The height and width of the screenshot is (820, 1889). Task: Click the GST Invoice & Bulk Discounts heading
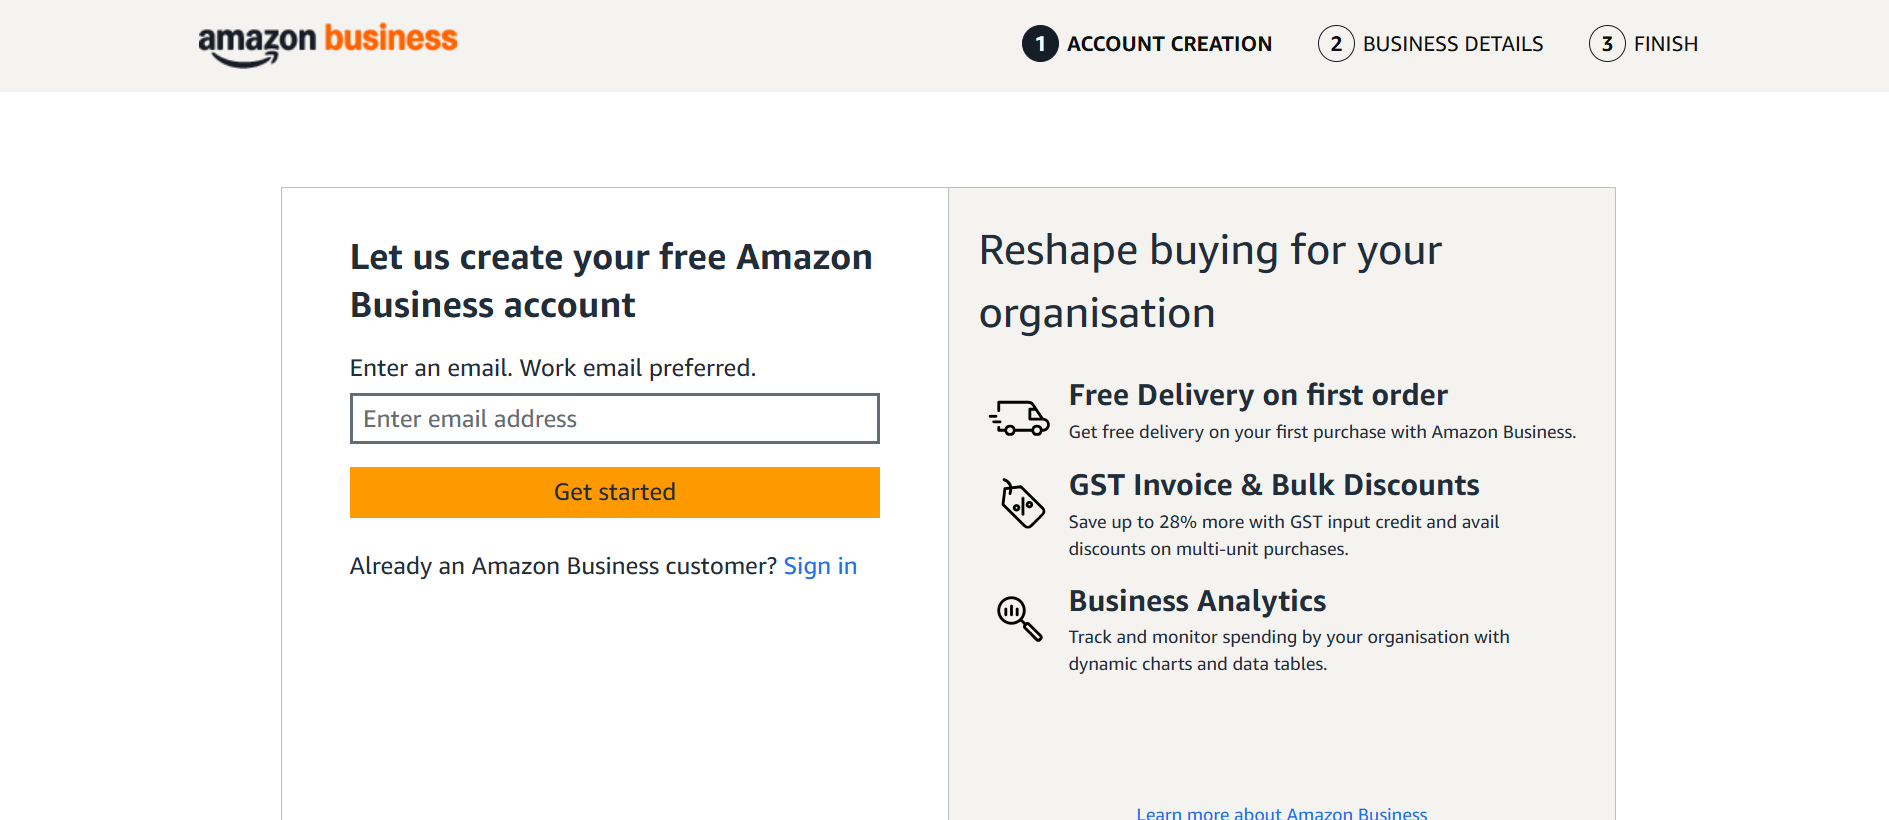coord(1274,485)
